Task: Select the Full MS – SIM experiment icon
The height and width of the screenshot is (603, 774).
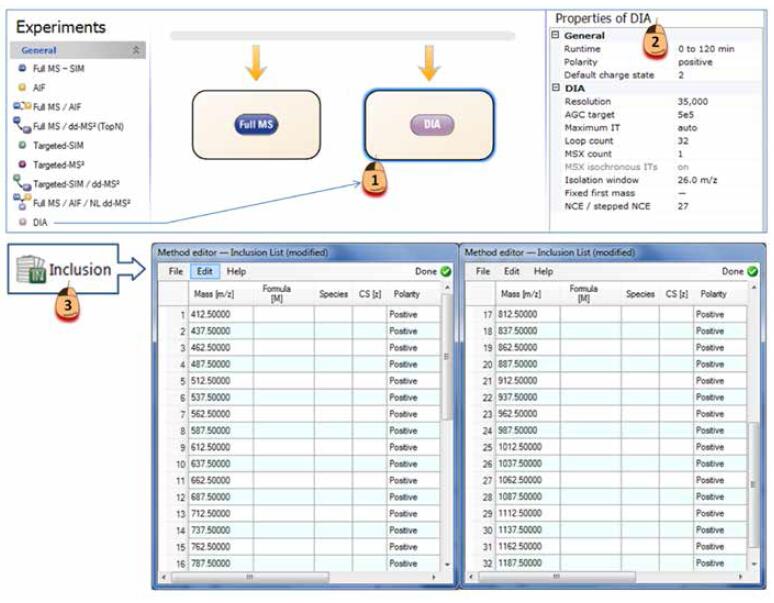Action: pos(22,68)
